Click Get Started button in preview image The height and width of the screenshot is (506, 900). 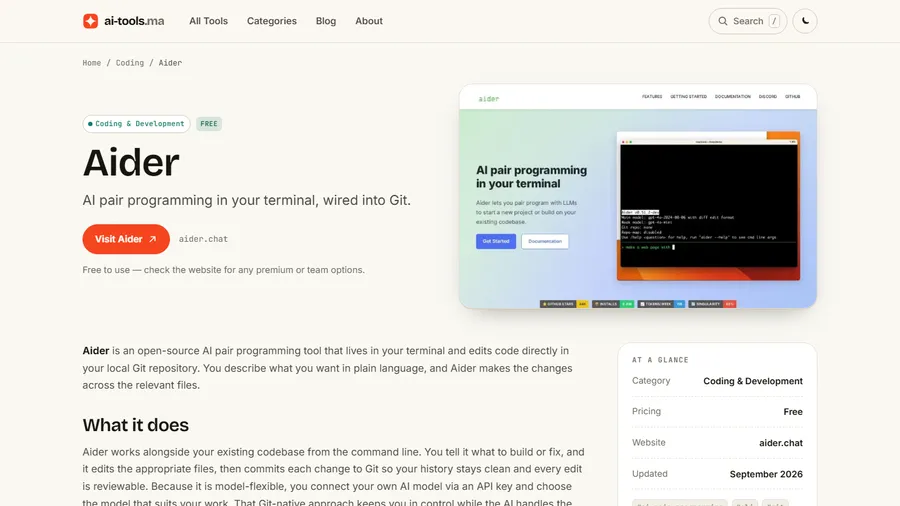click(496, 242)
